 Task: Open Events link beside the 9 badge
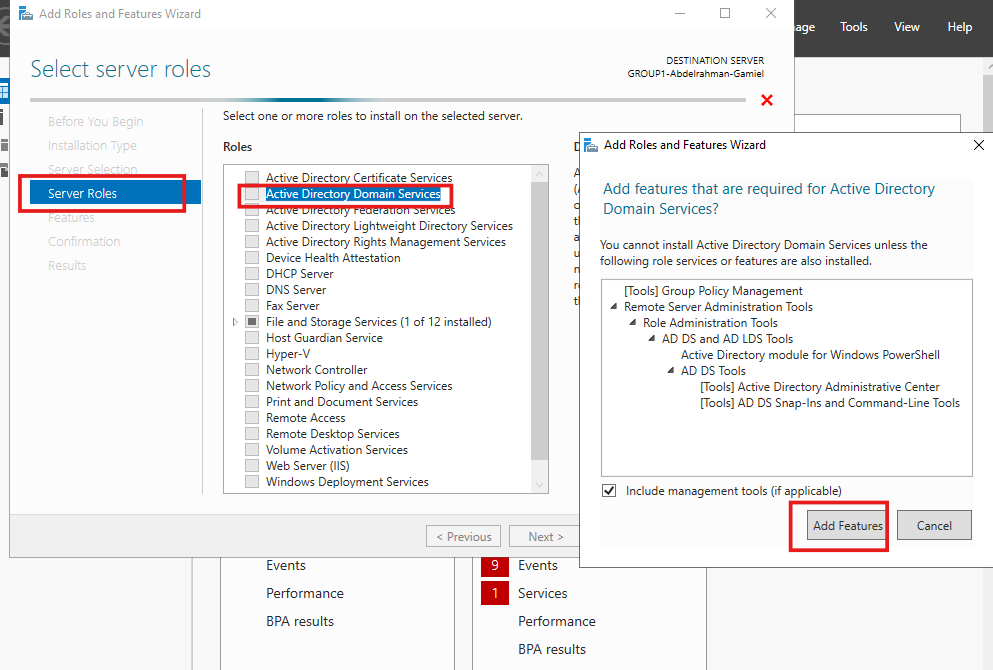pyautogui.click(x=538, y=566)
